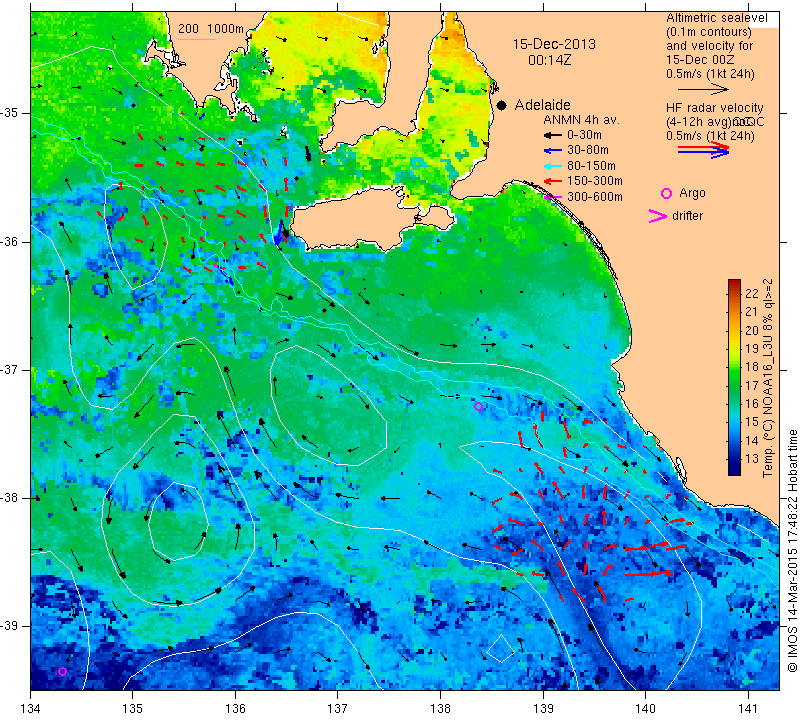The width and height of the screenshot is (800, 720).
Task: Click '0.5m/s (1kt 24h)' under HF radar legend
Action: click(710, 136)
